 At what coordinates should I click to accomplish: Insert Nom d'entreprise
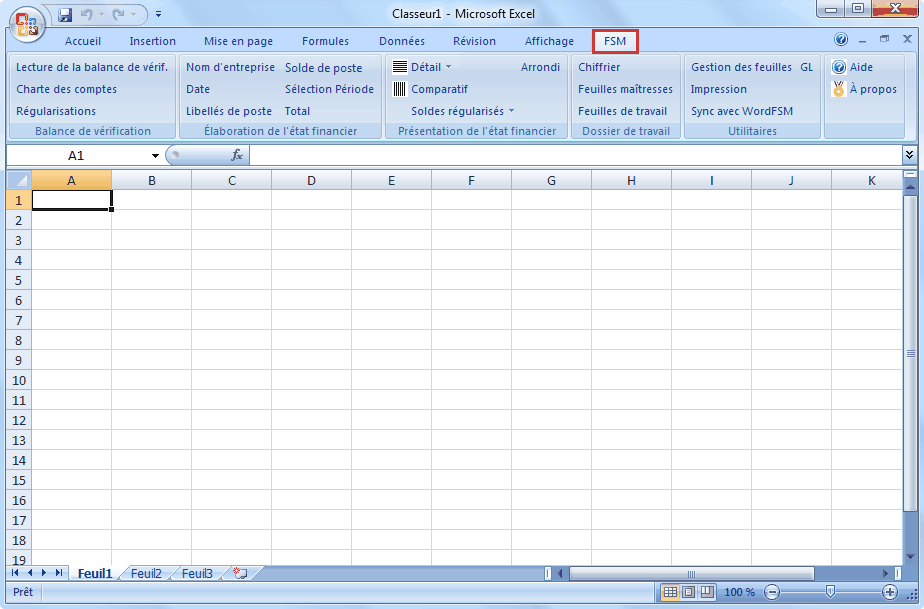(x=230, y=67)
